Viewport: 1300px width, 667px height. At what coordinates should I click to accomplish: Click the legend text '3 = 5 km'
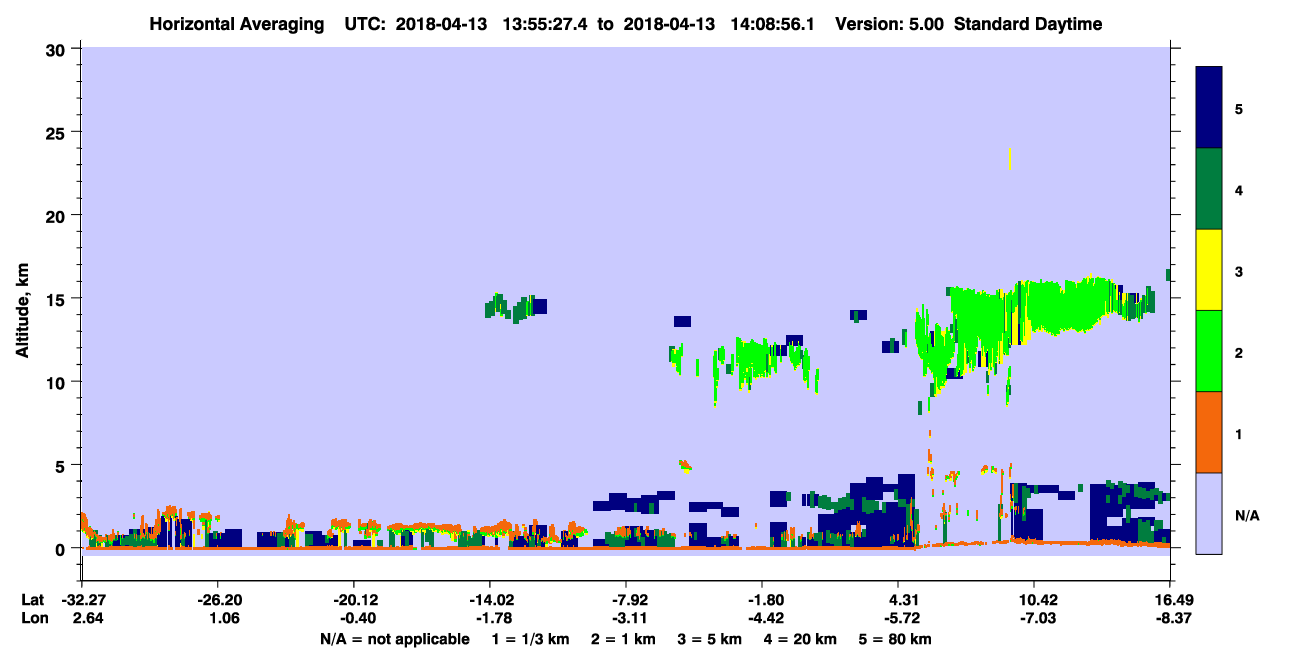709,639
